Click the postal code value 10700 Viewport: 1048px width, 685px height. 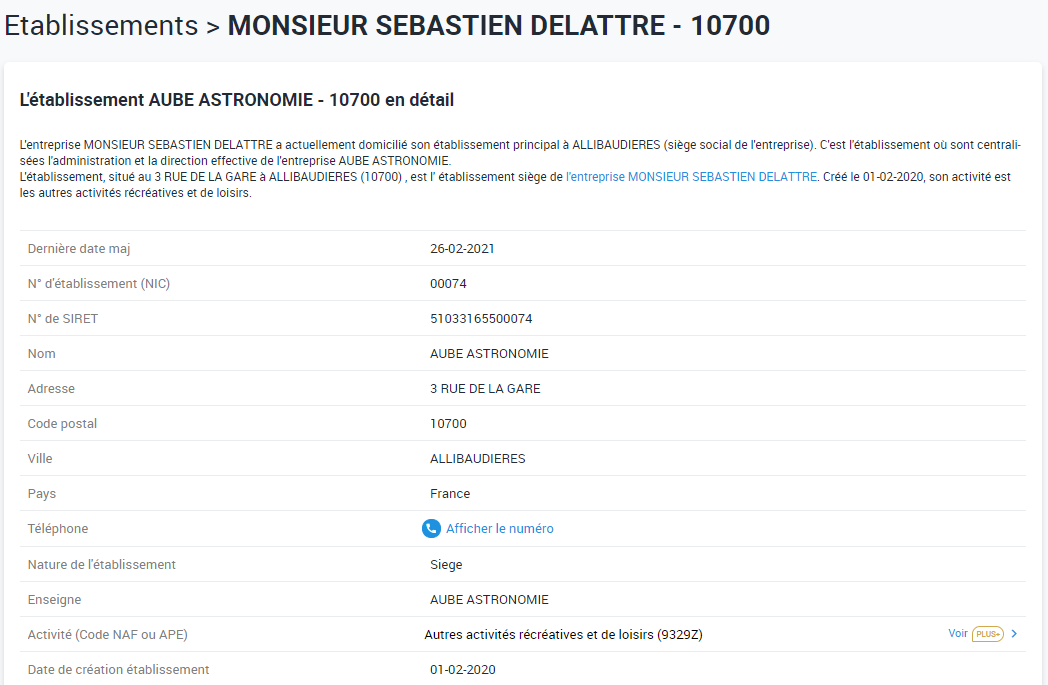coord(448,424)
